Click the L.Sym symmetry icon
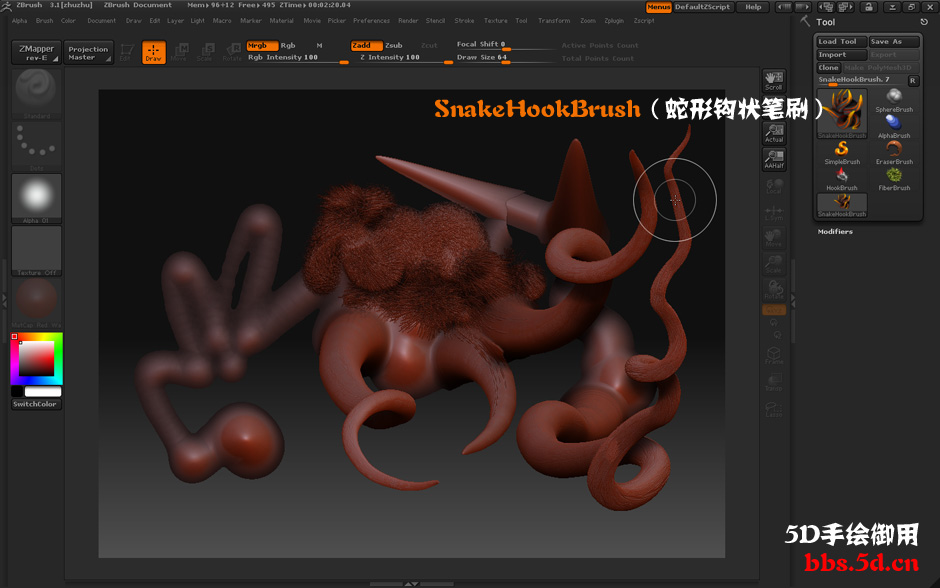This screenshot has height=588, width=940. pos(774,212)
